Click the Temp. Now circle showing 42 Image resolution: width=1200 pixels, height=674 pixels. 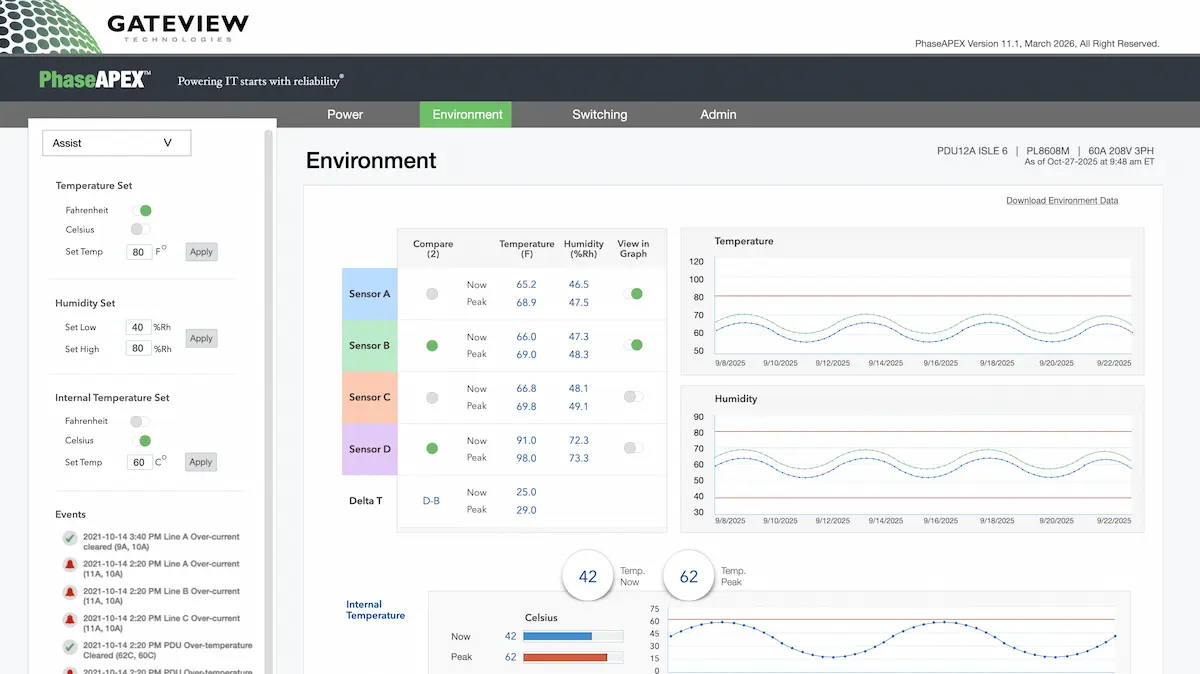[588, 576]
